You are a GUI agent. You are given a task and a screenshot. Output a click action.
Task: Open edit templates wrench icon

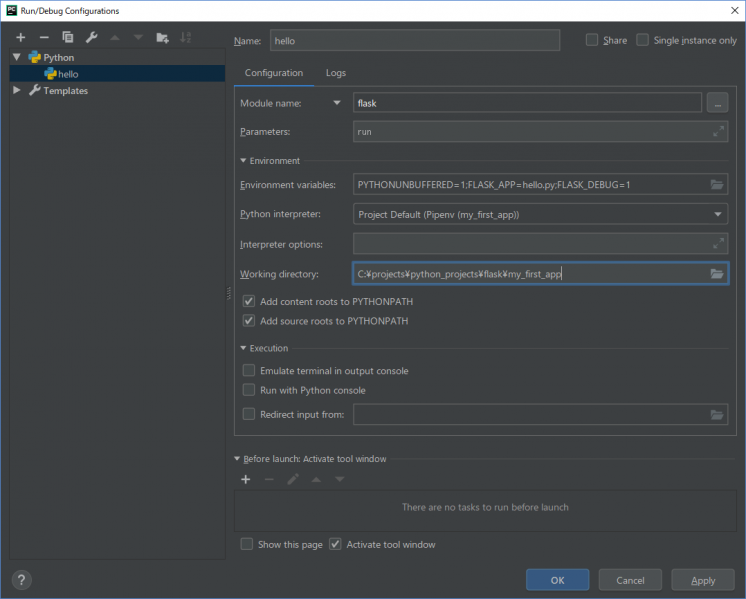[x=91, y=37]
